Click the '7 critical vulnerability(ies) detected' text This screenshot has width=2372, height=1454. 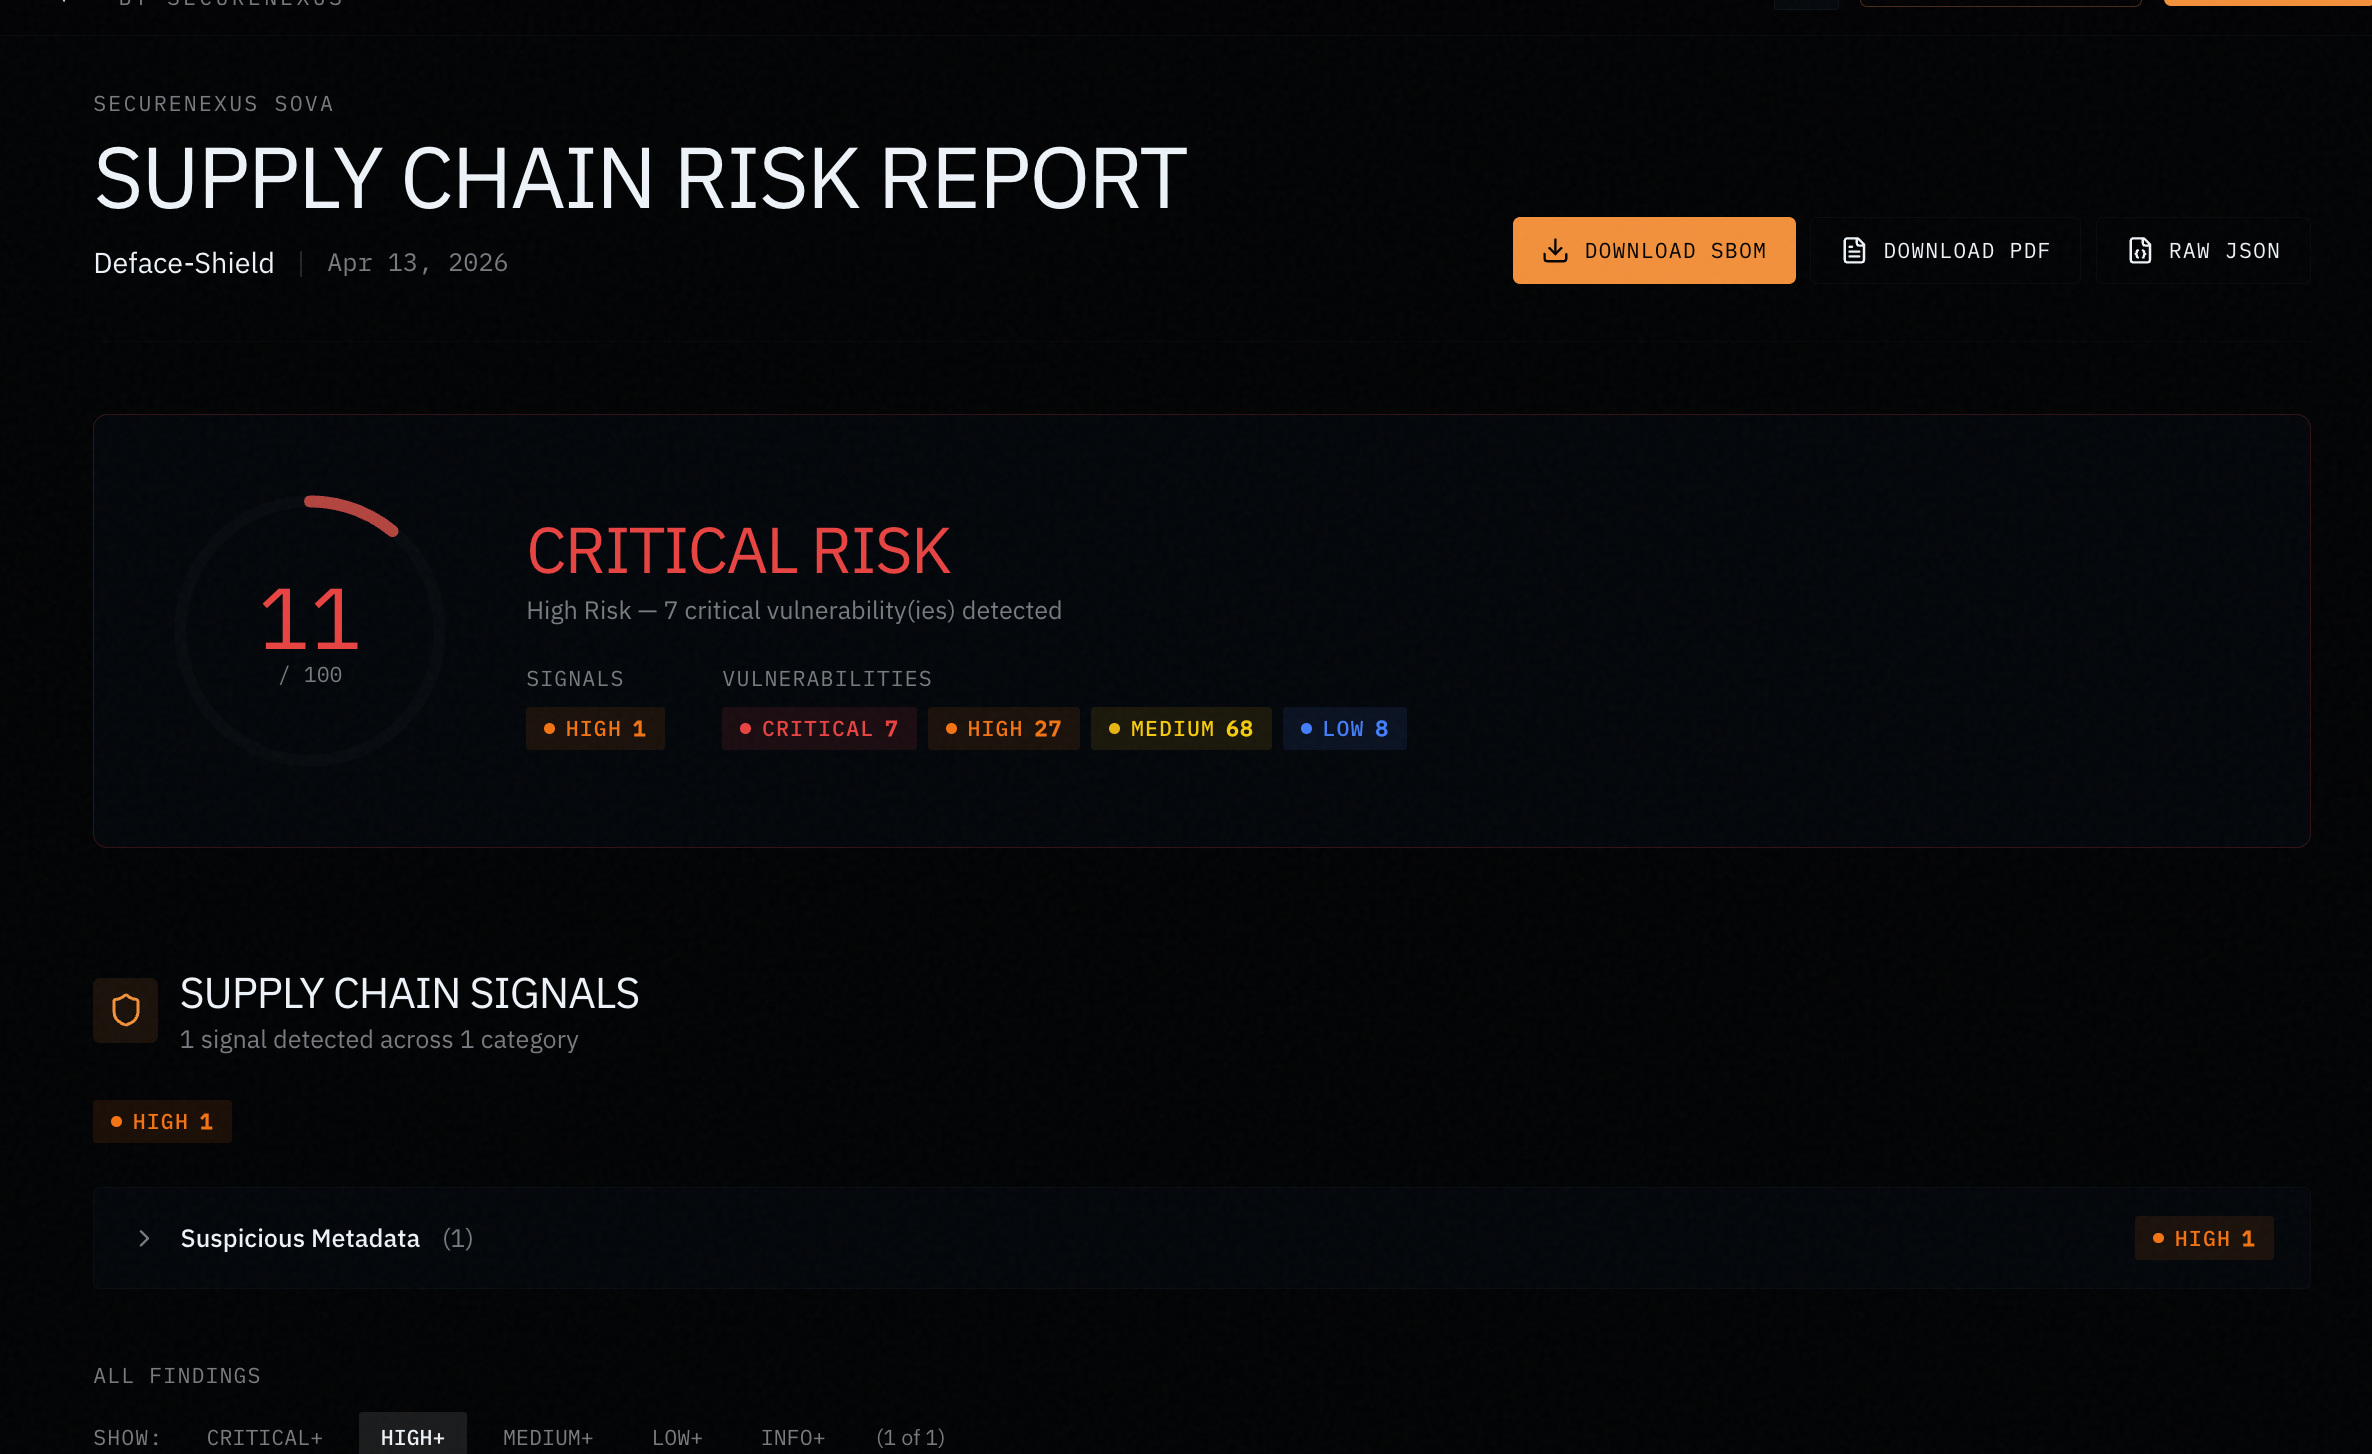tap(863, 610)
